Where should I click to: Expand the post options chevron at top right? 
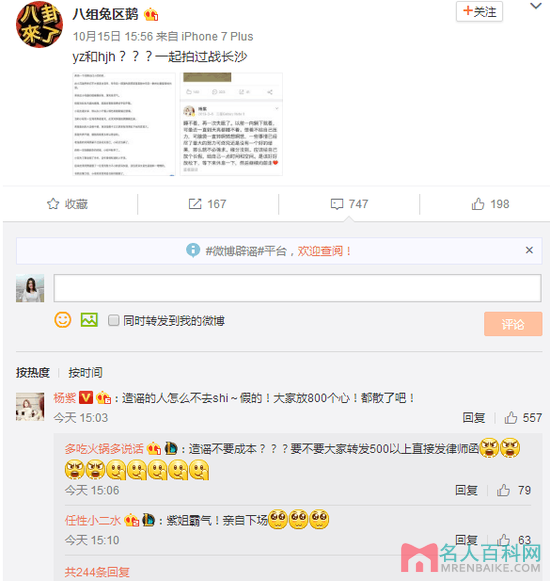tap(536, 6)
